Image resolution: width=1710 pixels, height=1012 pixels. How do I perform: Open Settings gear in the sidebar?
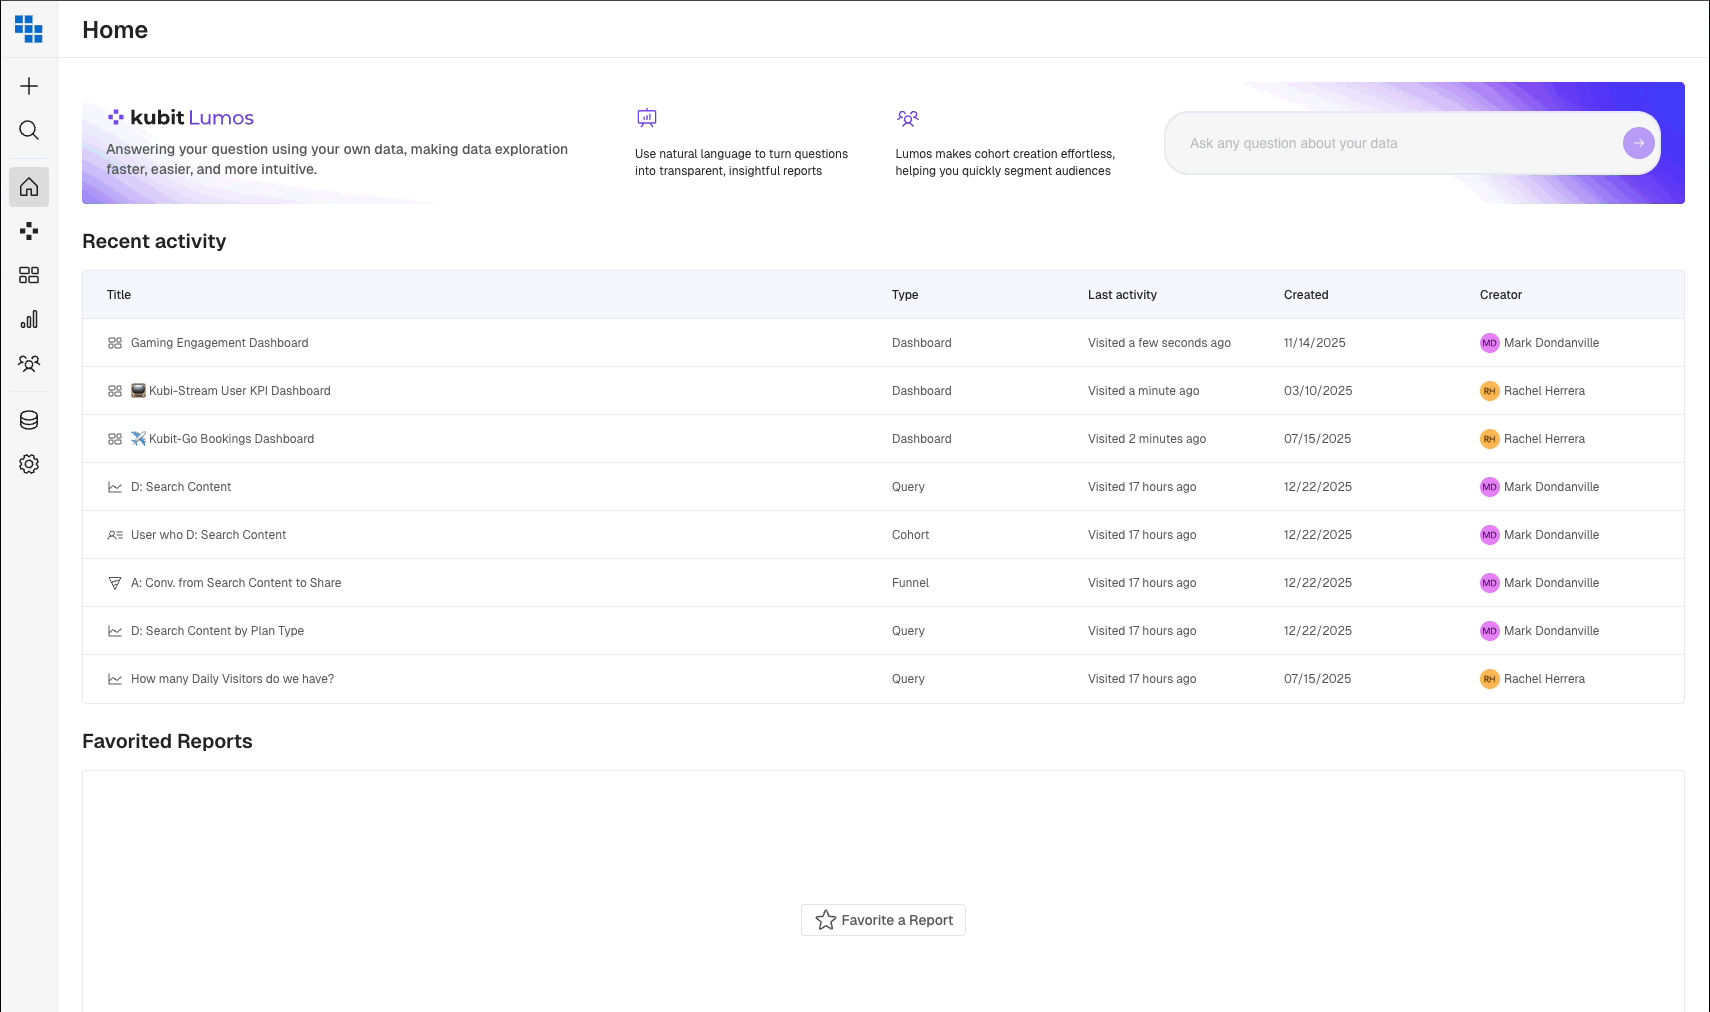point(29,464)
